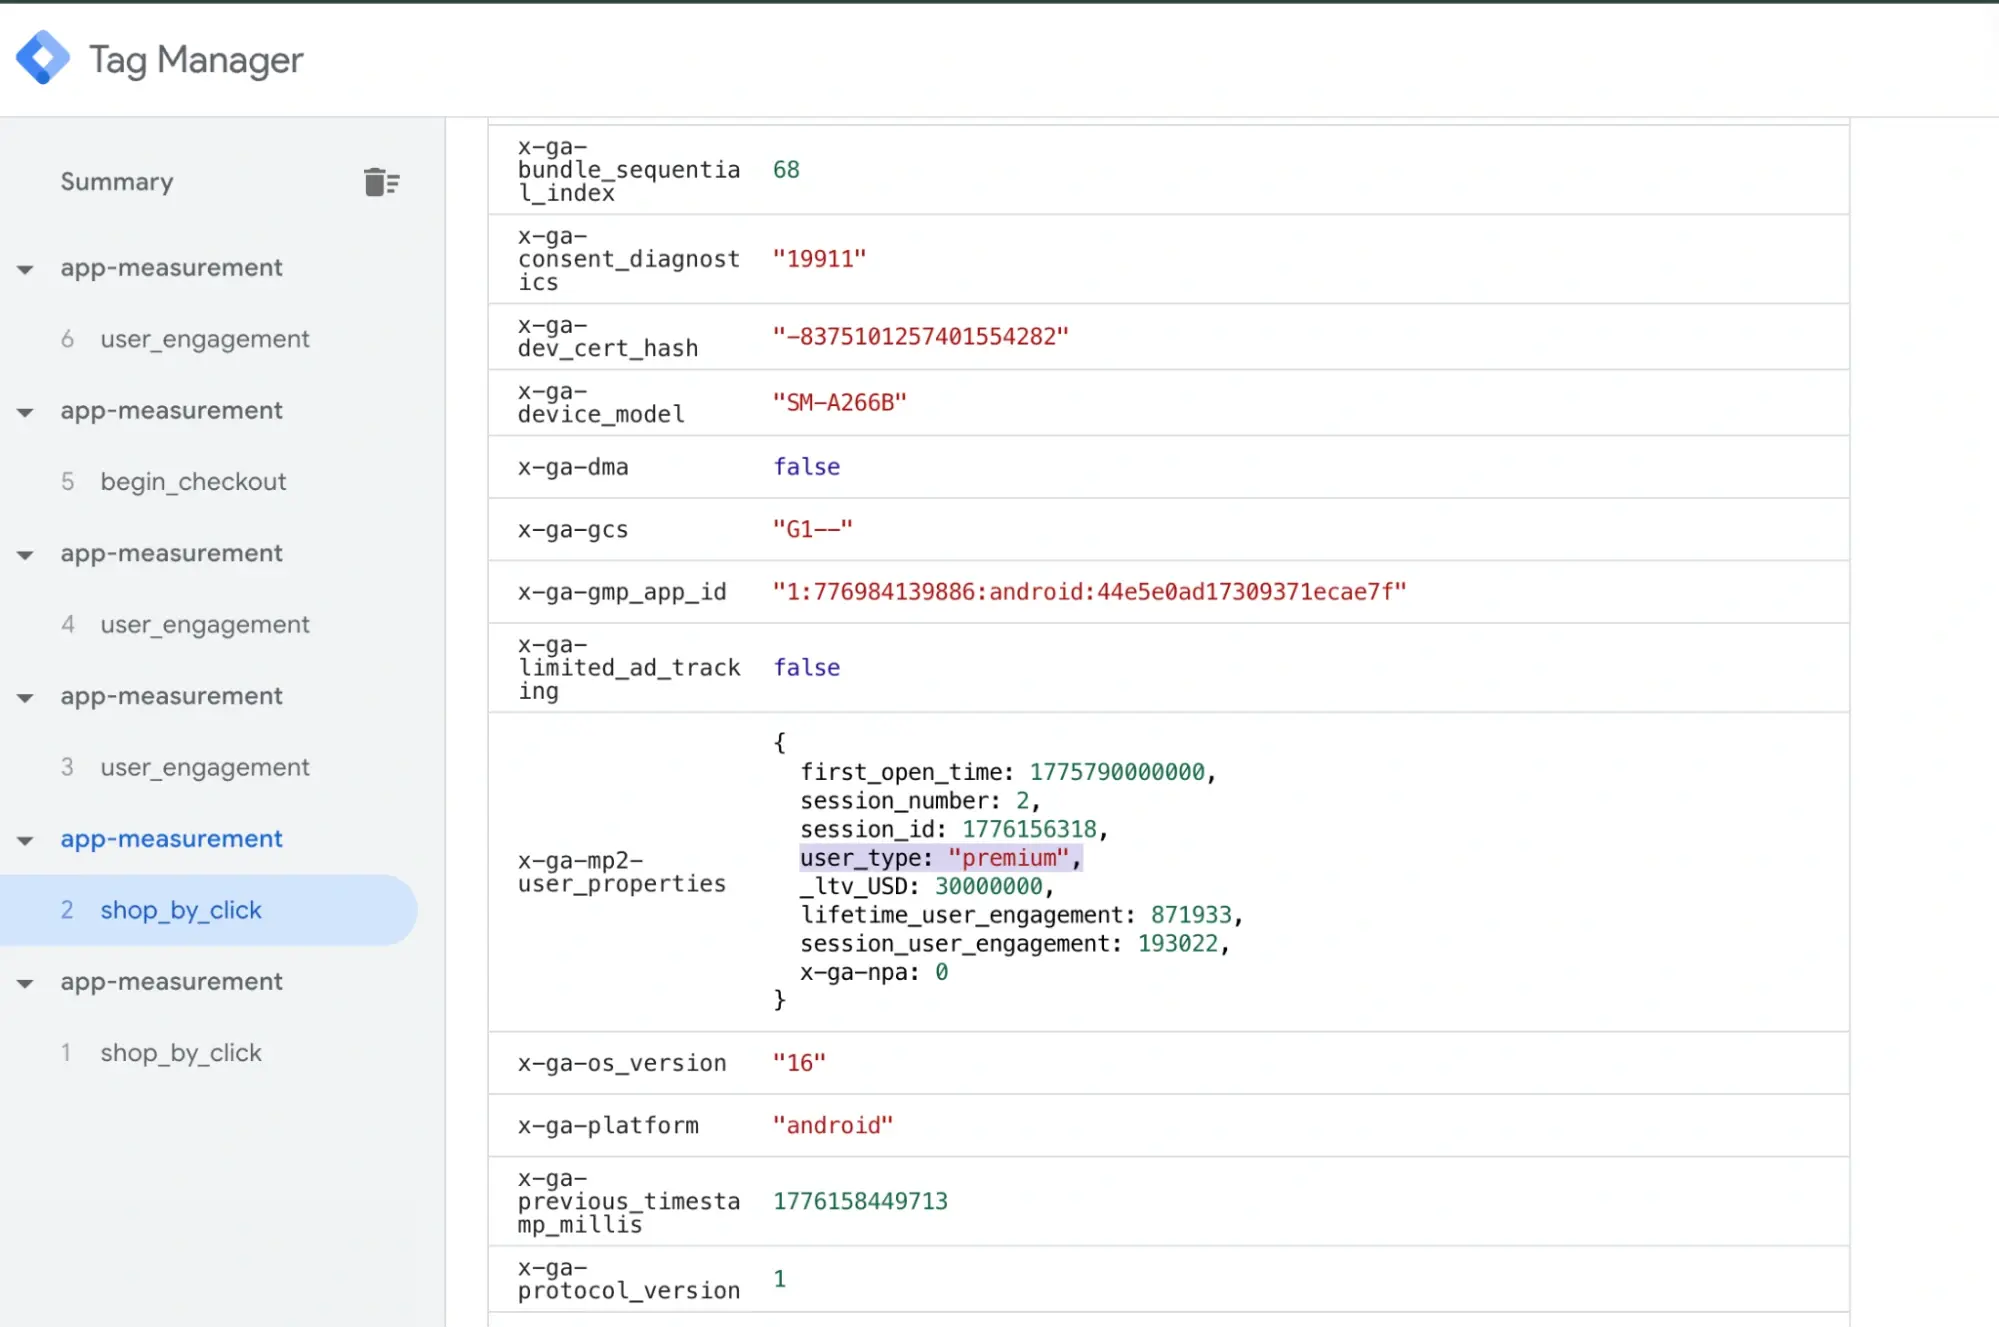The image size is (1999, 1328).
Task: Click the Tag Manager logo icon
Action: click(x=43, y=58)
